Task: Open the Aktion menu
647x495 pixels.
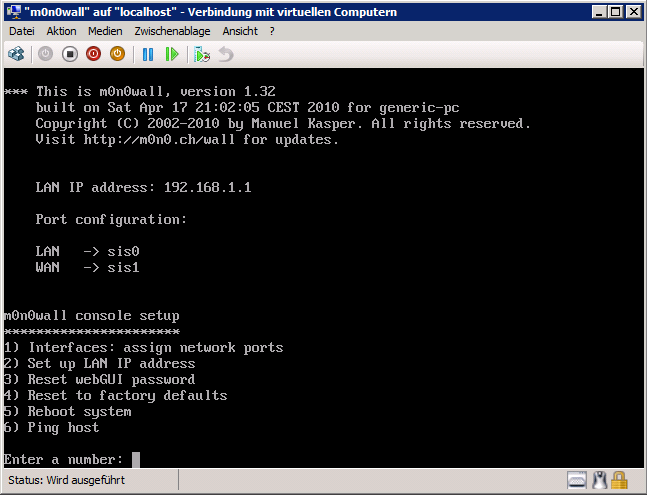Action: point(61,31)
